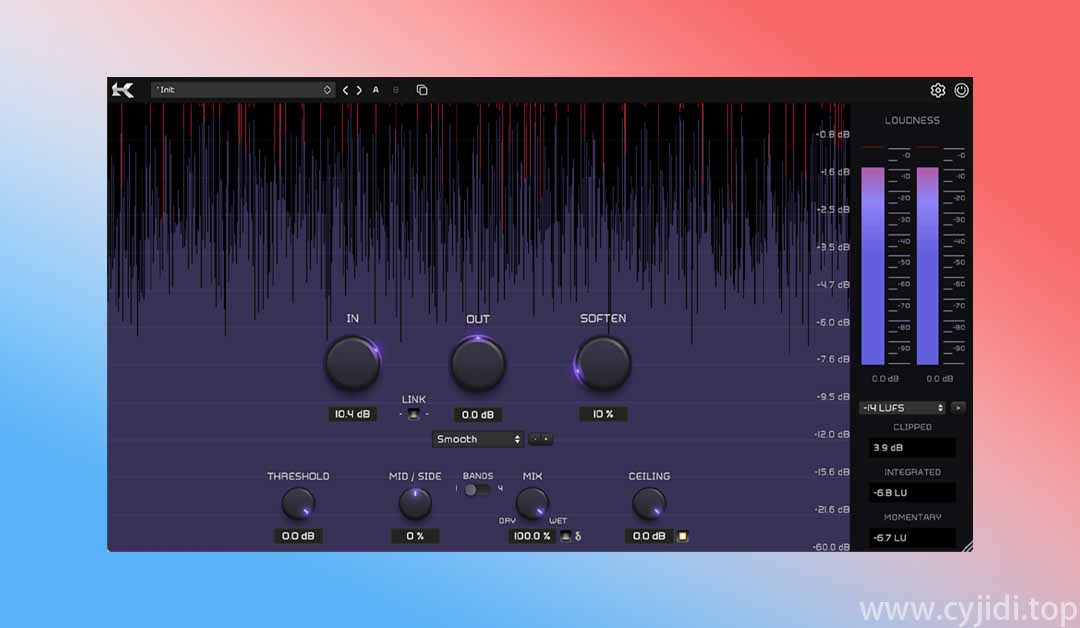Open plugin settings gear
This screenshot has width=1080, height=628.
[937, 90]
